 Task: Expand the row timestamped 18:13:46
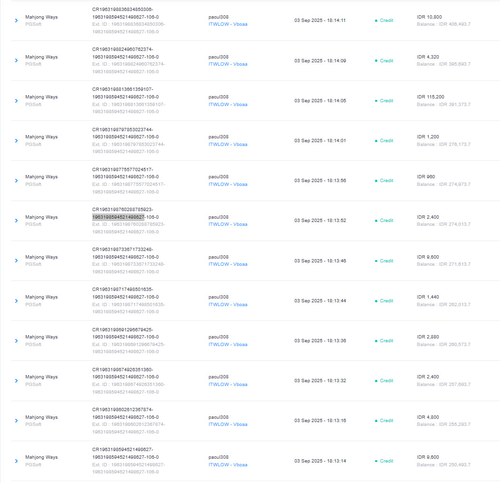[x=16, y=261]
